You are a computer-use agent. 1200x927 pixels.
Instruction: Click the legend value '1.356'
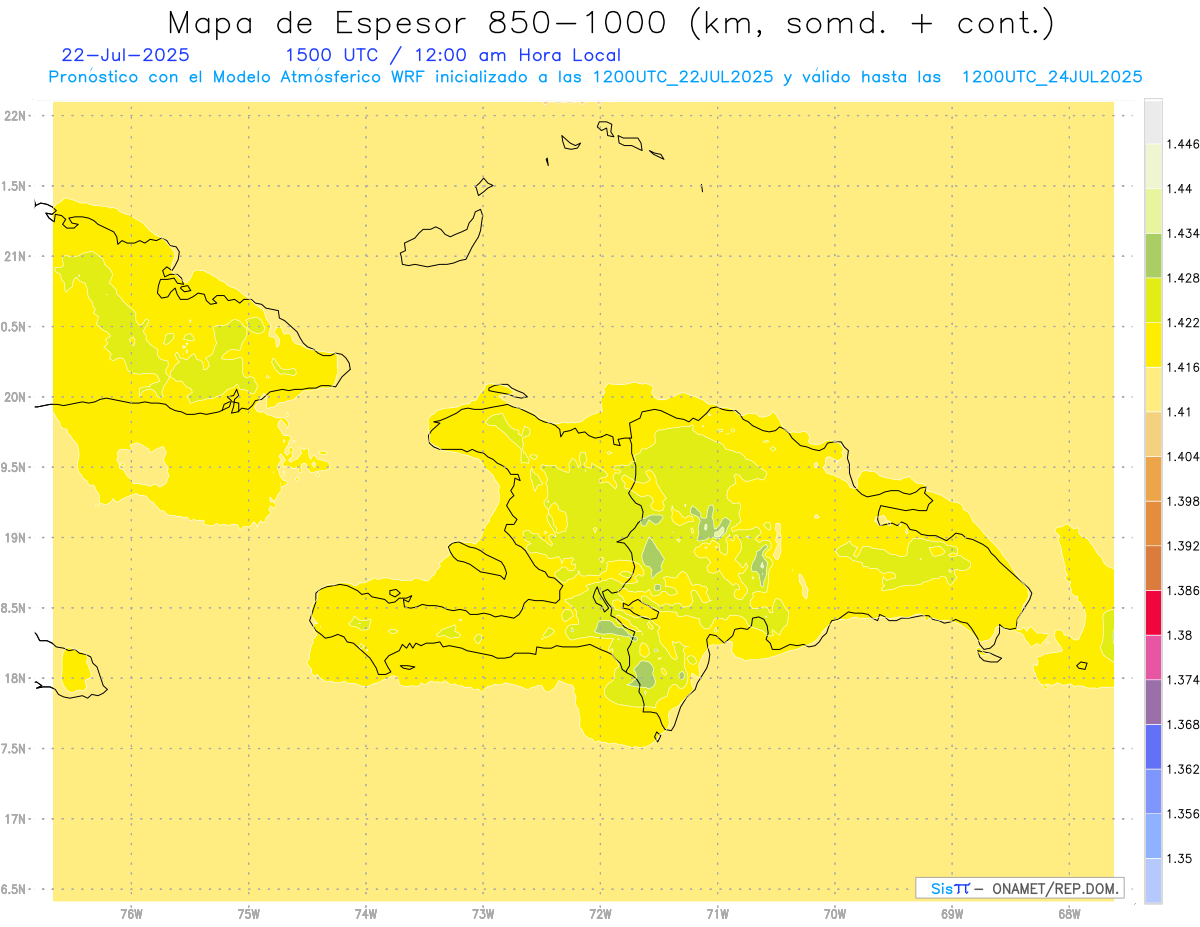tap(1183, 814)
